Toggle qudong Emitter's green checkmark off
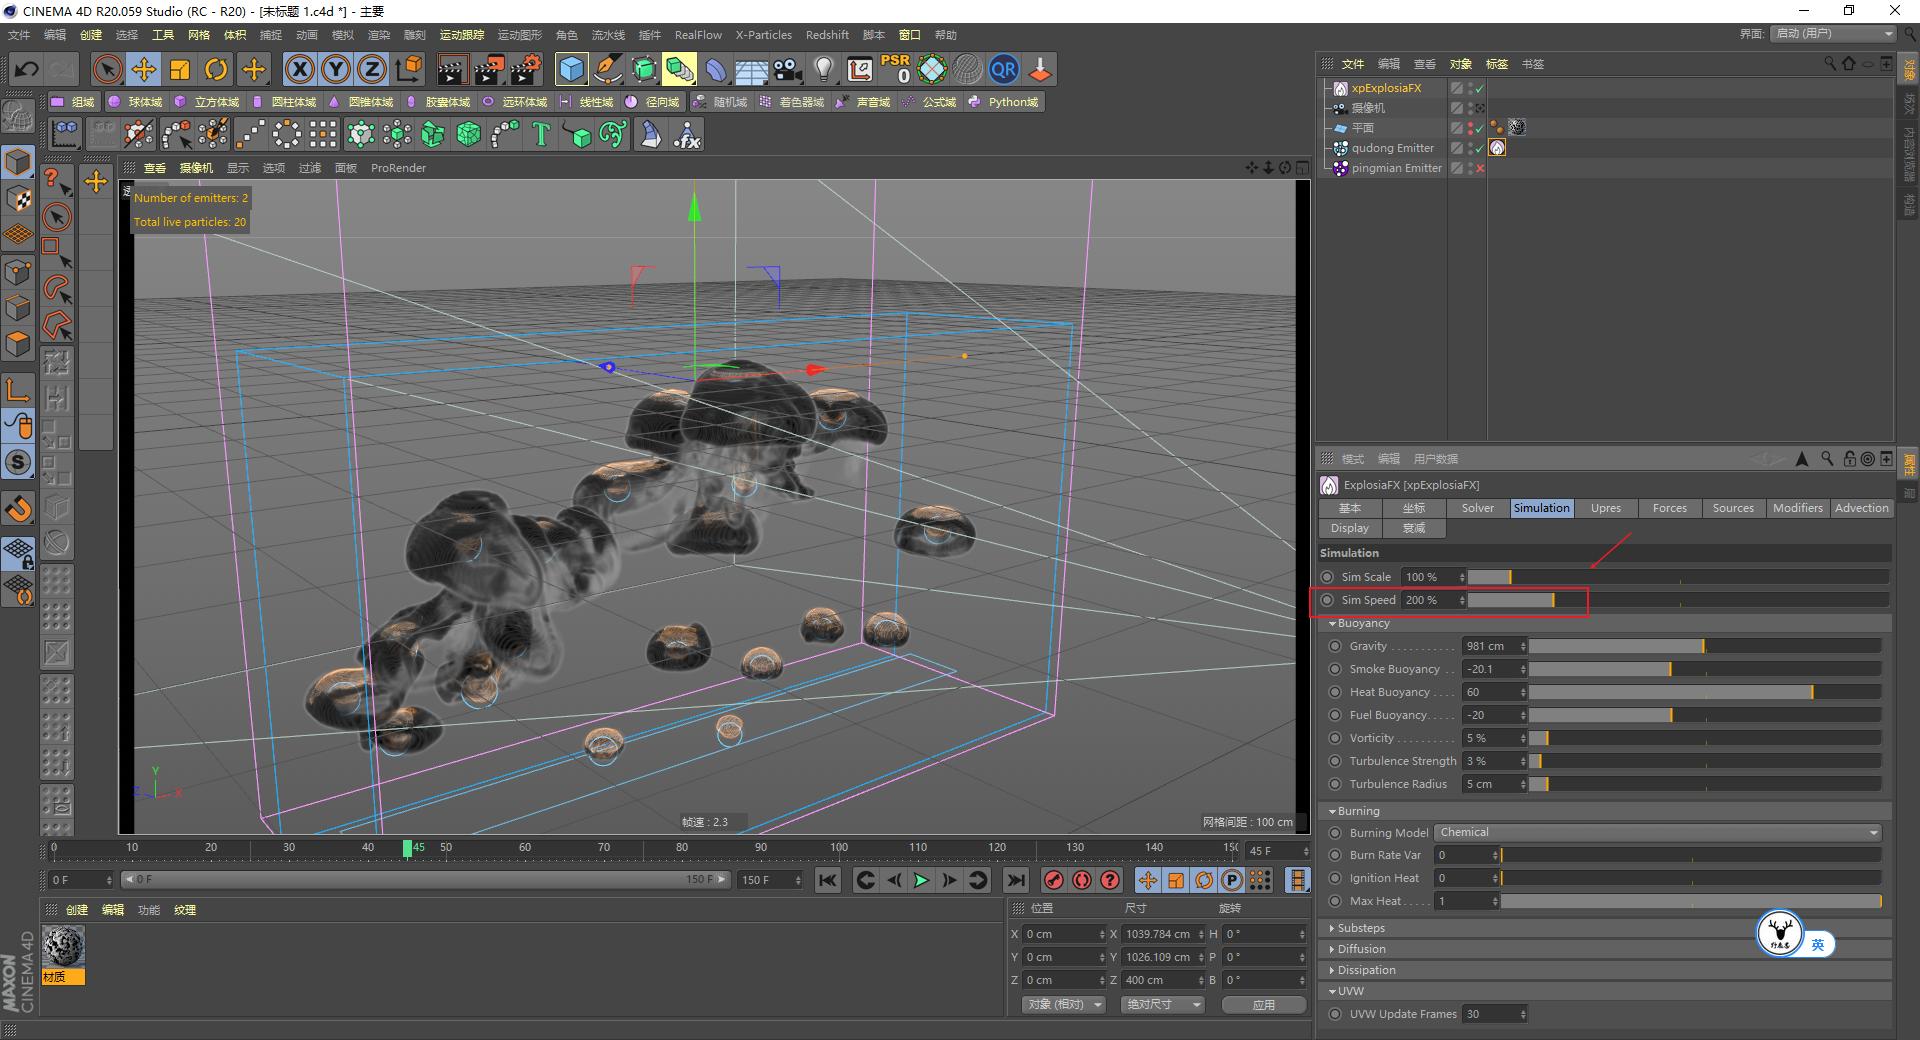This screenshot has width=1920, height=1040. (1480, 149)
